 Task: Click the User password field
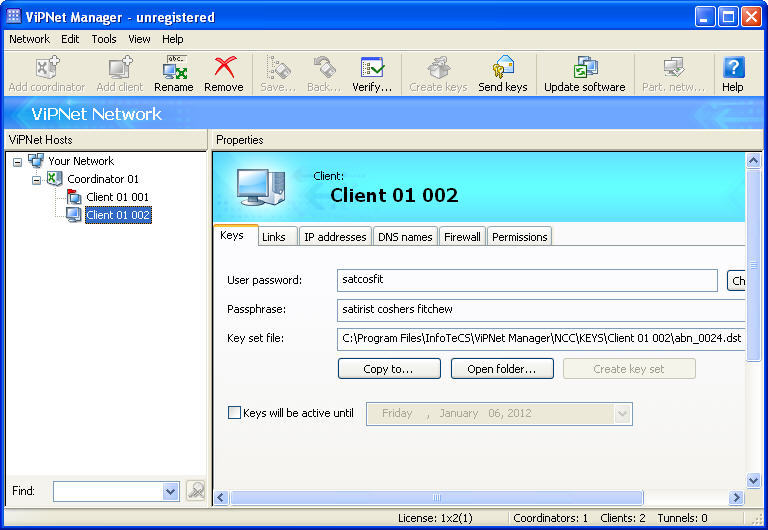point(527,280)
